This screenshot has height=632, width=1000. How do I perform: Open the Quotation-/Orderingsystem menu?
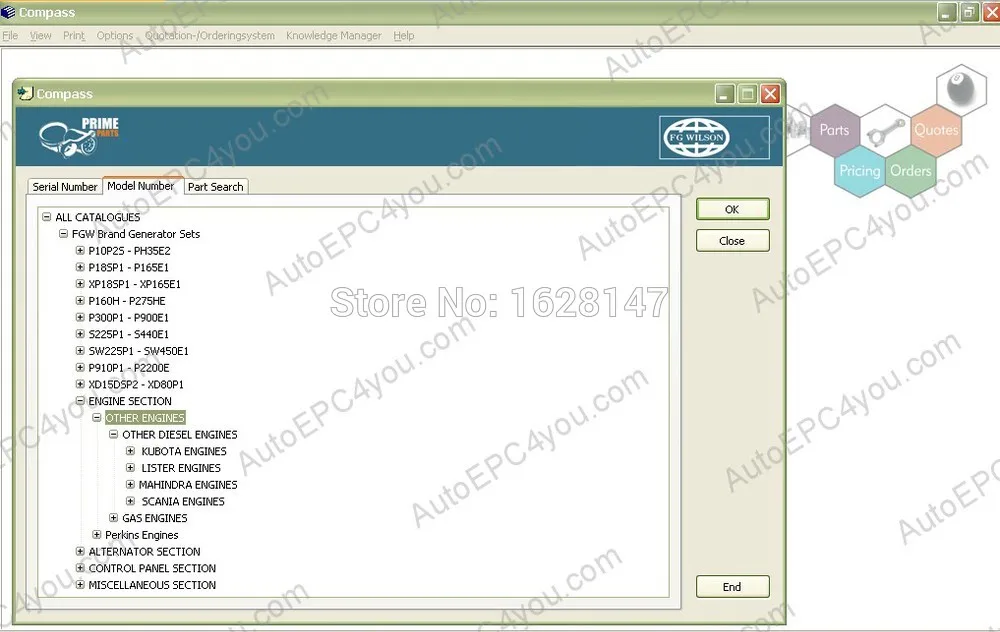(x=210, y=36)
